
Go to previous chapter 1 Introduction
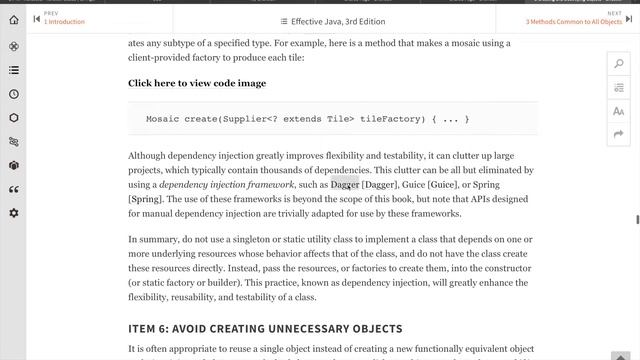[64, 22]
